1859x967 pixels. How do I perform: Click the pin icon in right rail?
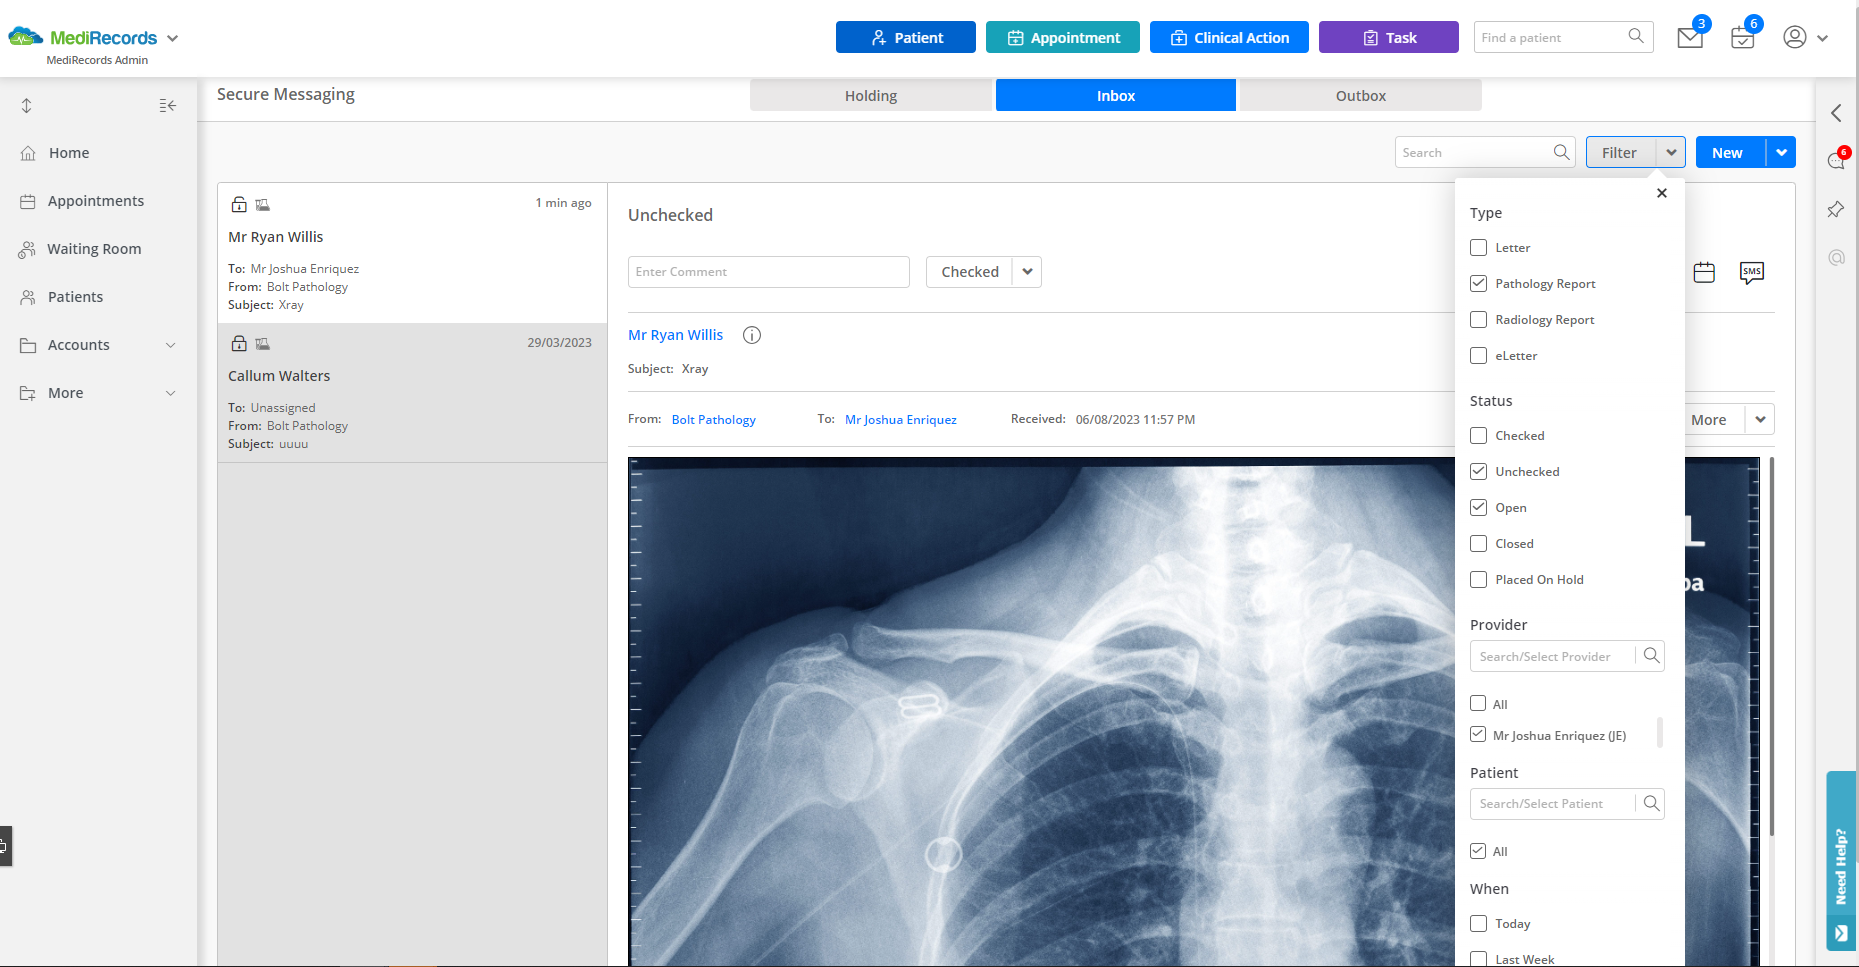(1836, 210)
